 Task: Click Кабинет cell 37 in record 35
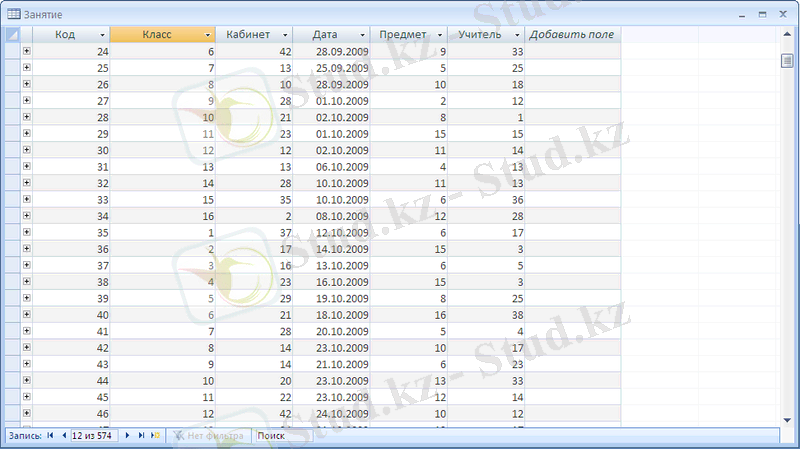(x=254, y=233)
